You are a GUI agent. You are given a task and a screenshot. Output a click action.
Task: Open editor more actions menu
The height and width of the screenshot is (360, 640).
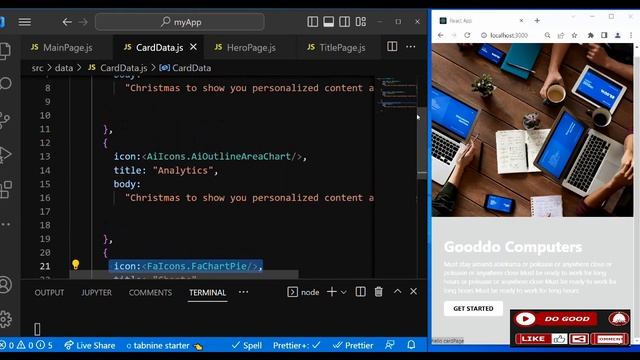(x=411, y=47)
